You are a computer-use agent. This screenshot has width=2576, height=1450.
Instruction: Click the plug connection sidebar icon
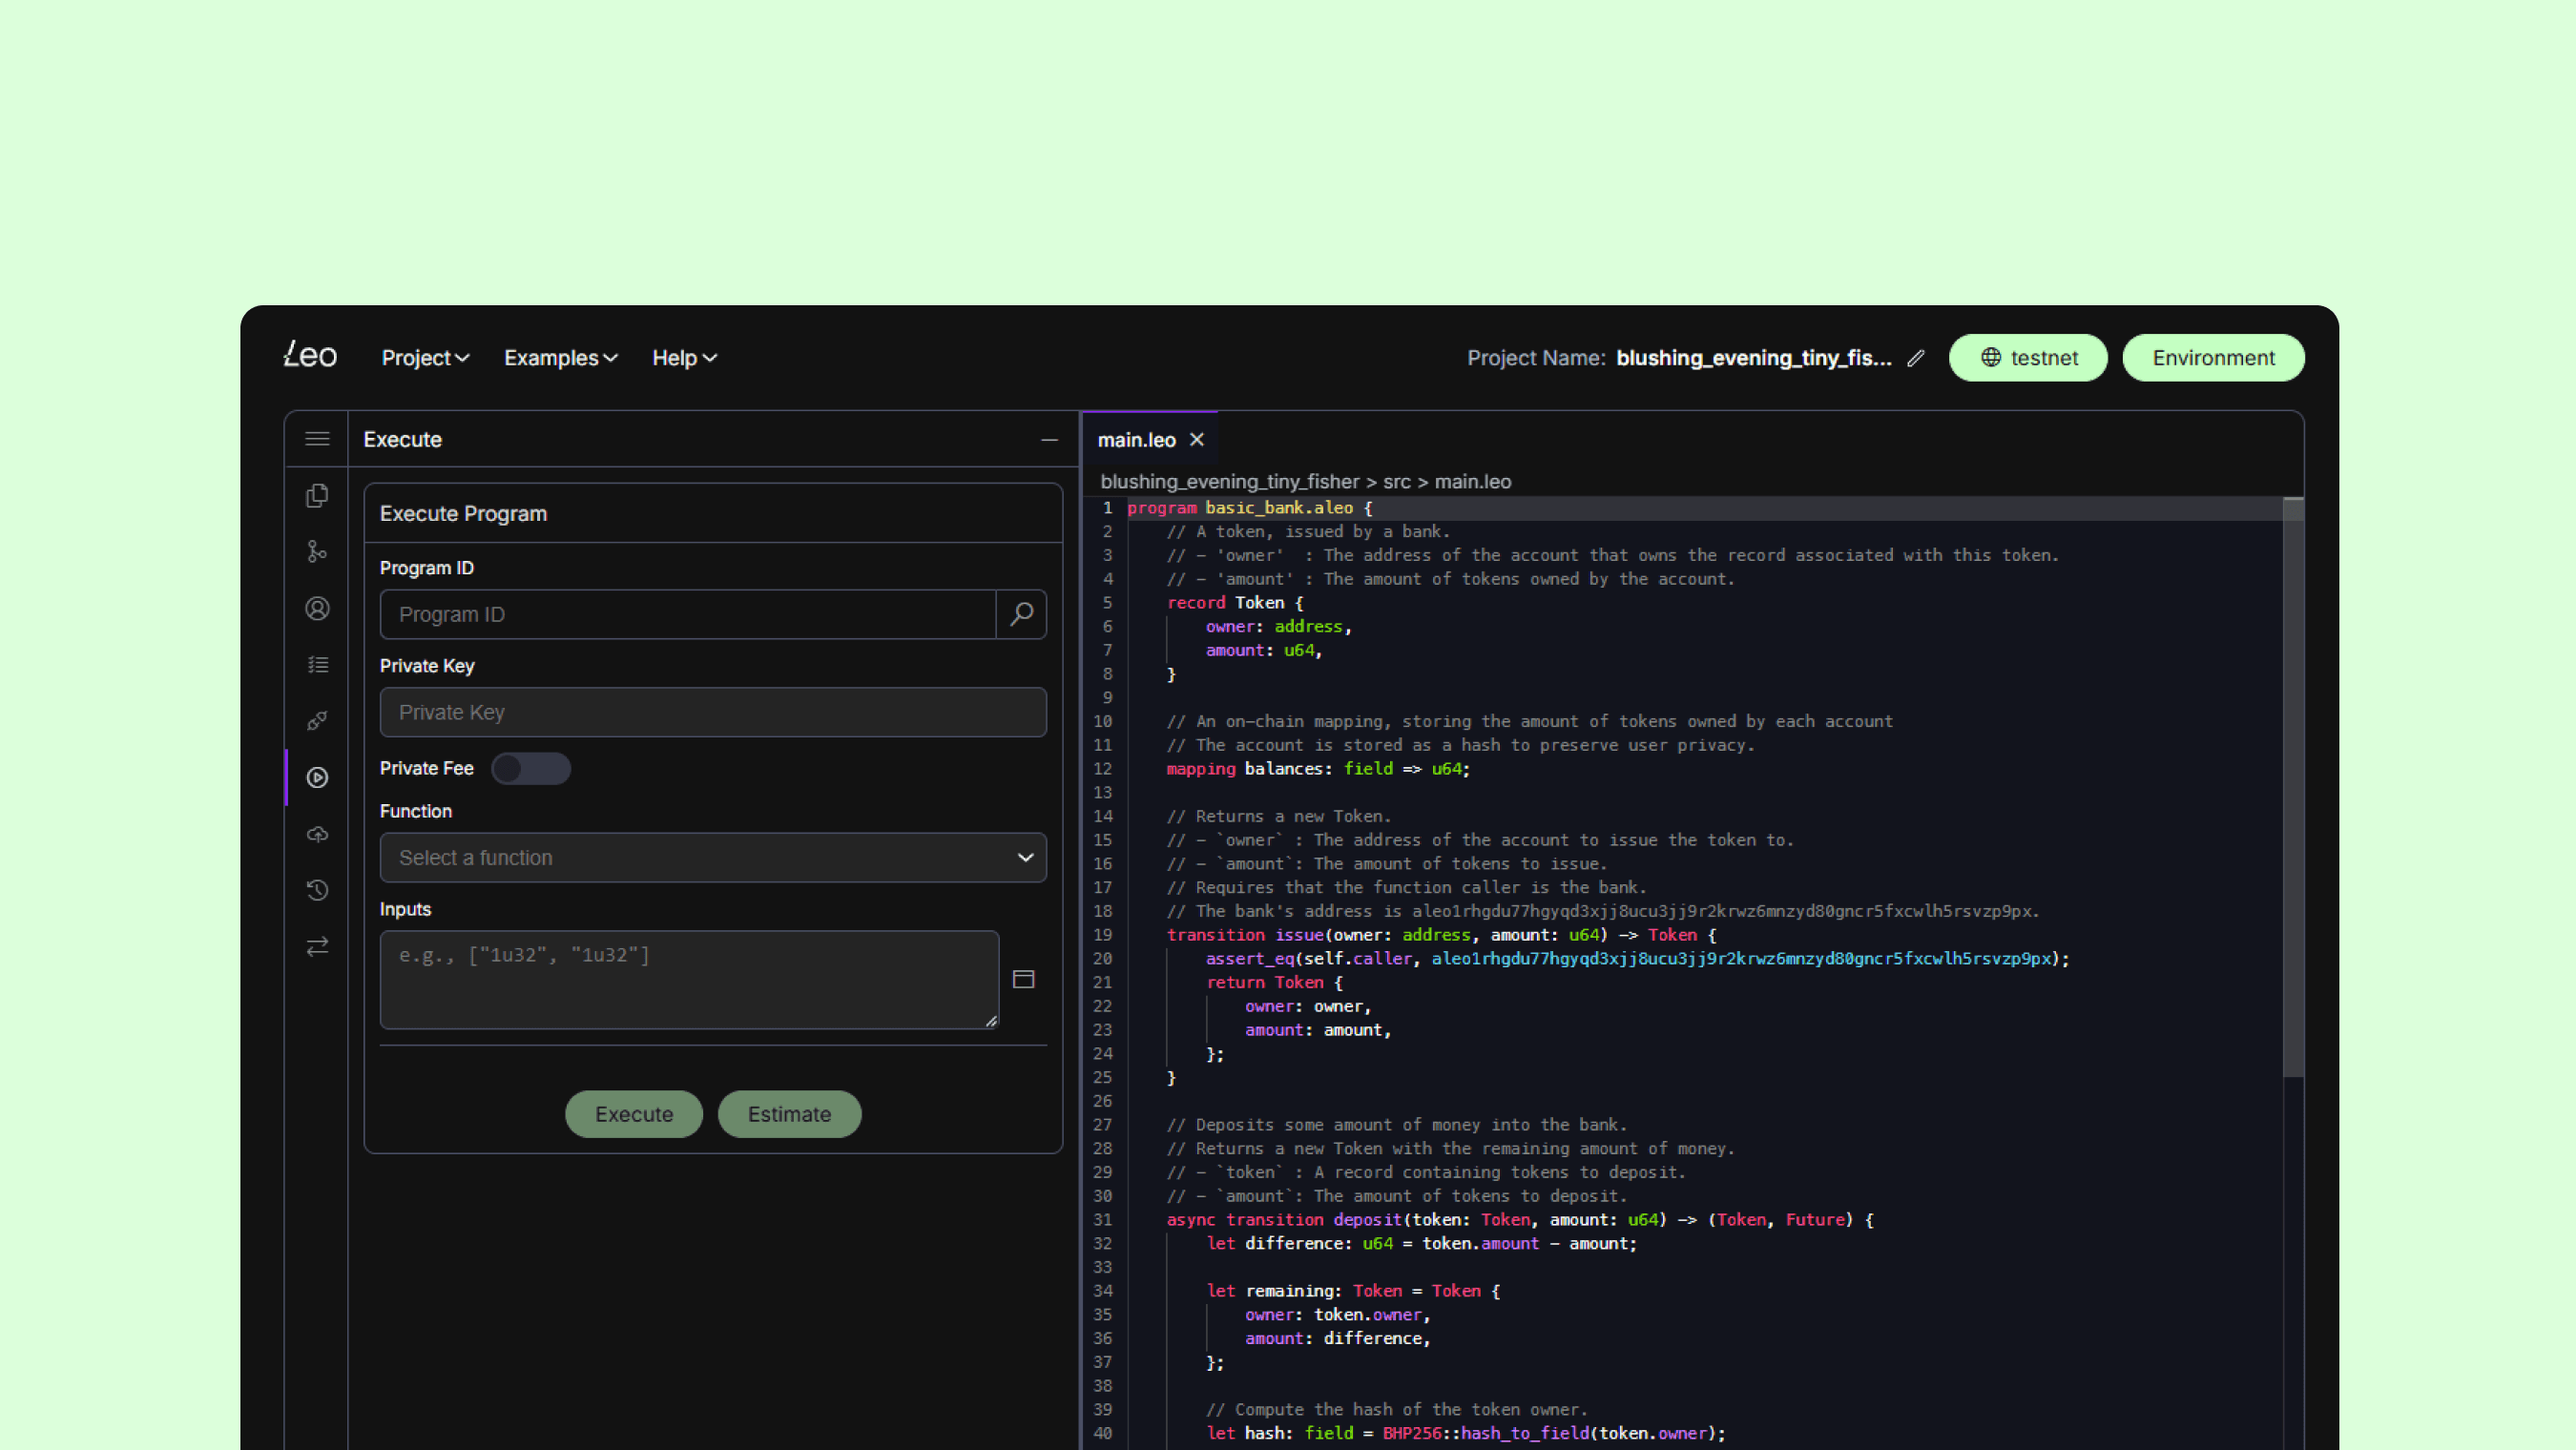coord(317,721)
